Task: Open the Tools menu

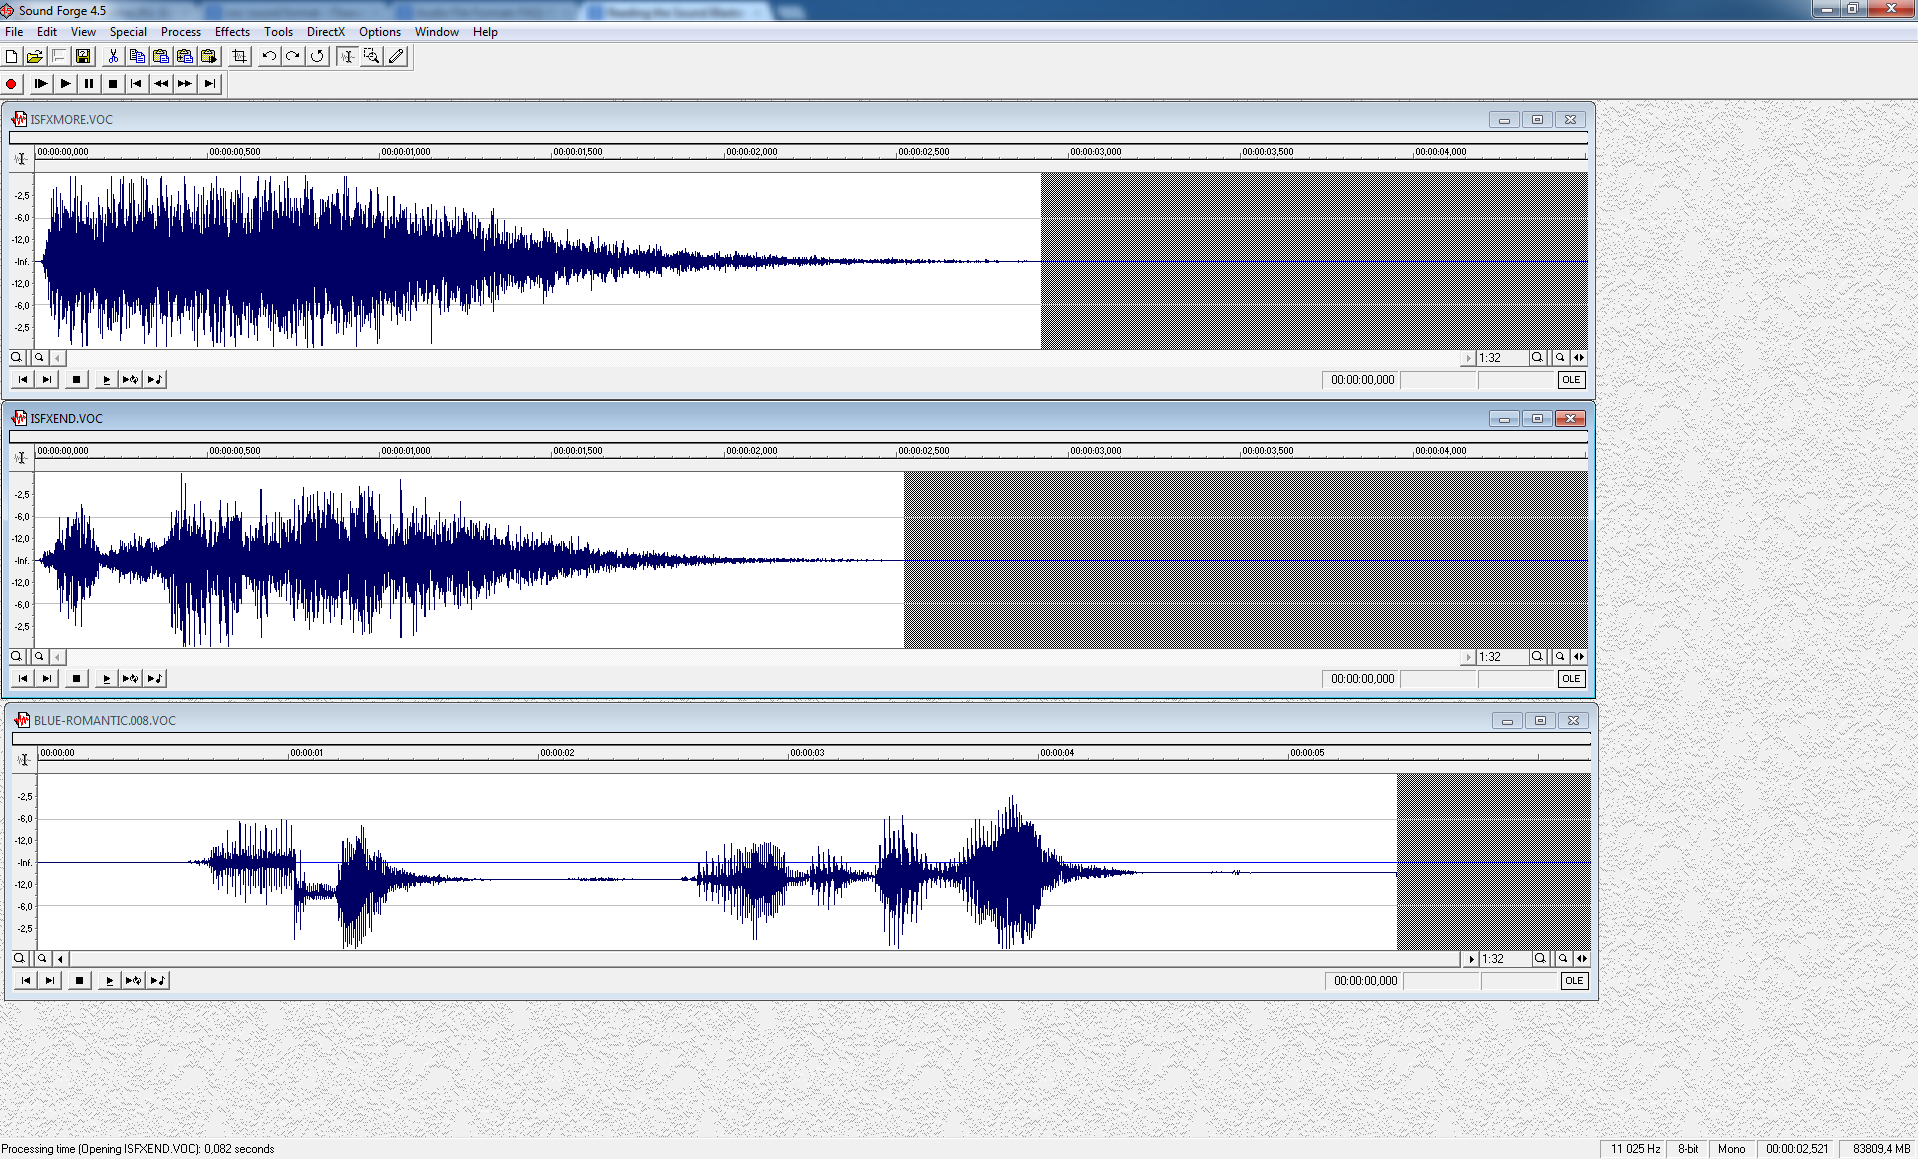Action: (278, 32)
